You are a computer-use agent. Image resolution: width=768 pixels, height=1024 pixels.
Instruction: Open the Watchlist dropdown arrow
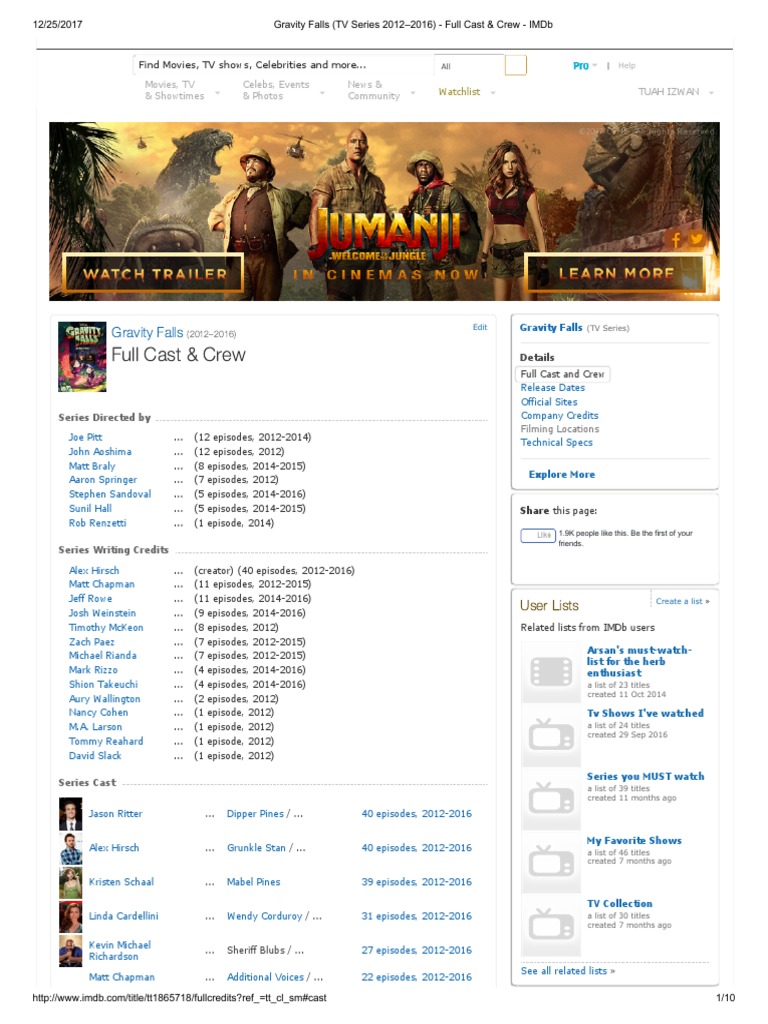click(493, 93)
